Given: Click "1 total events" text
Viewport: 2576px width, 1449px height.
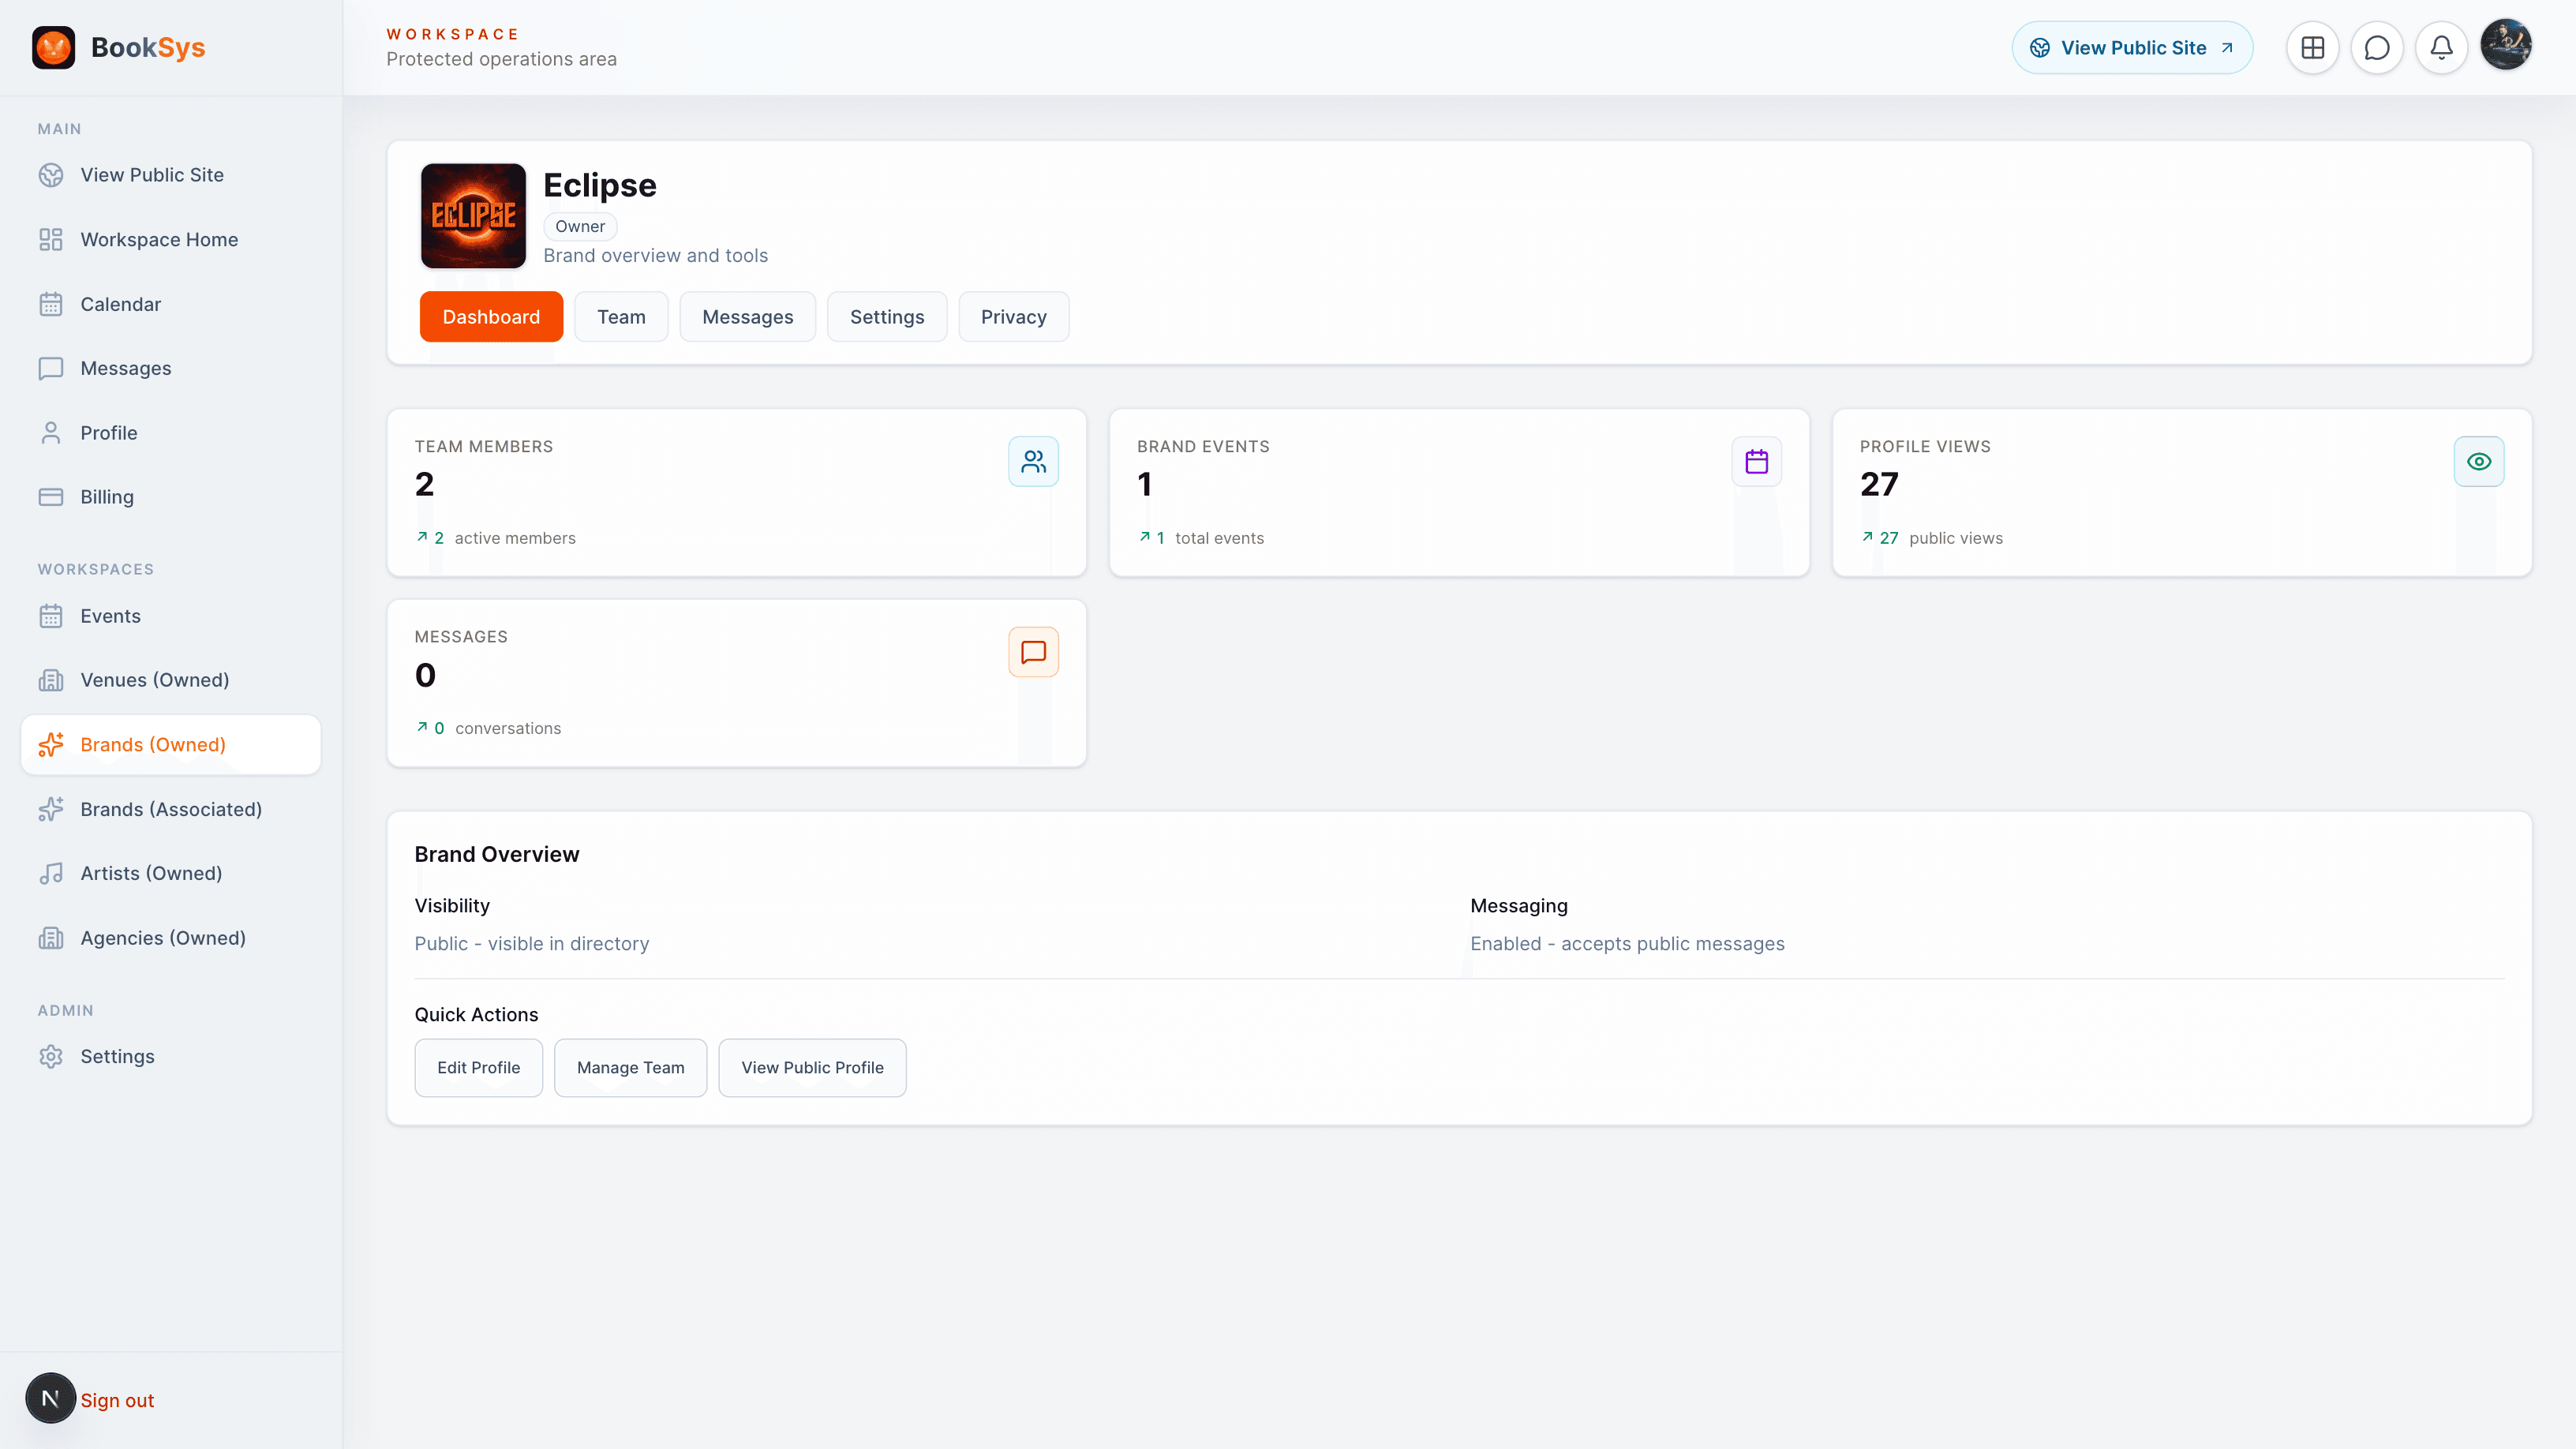Looking at the screenshot, I should 1210,538.
